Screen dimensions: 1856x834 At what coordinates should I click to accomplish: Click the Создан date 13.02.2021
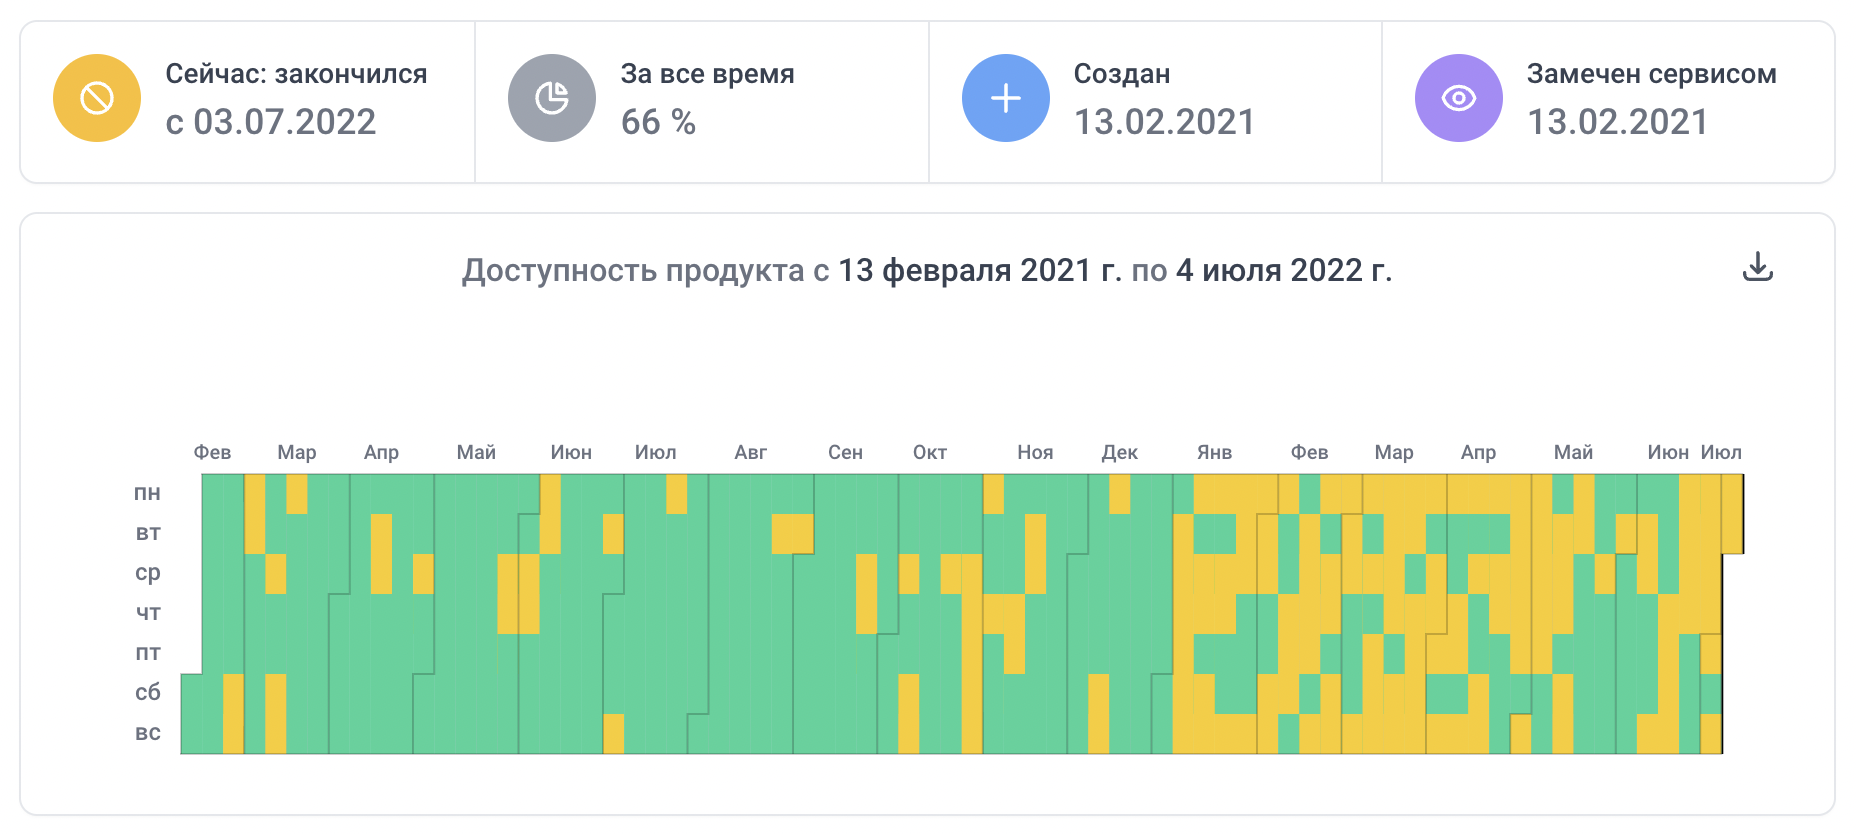1164,122
